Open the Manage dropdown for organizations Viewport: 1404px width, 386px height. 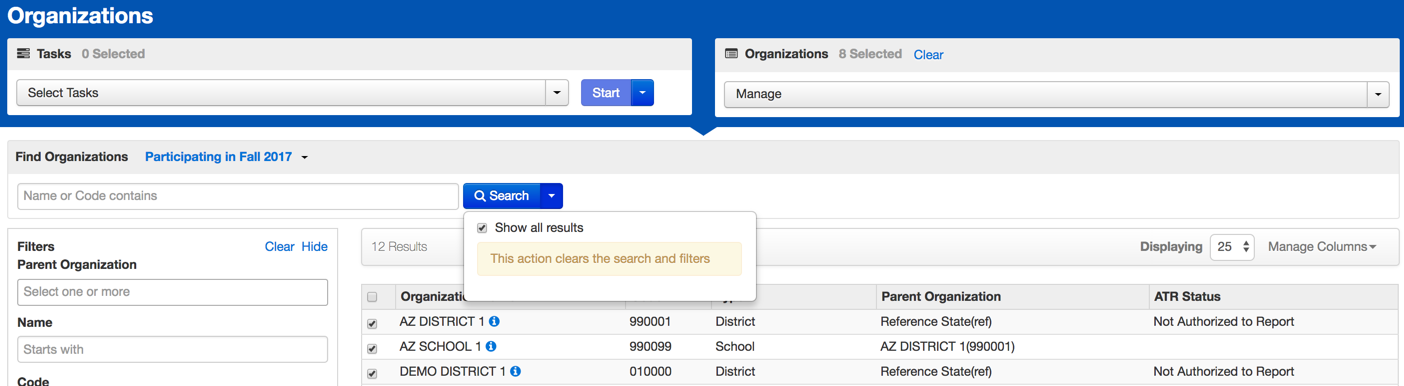click(1057, 94)
